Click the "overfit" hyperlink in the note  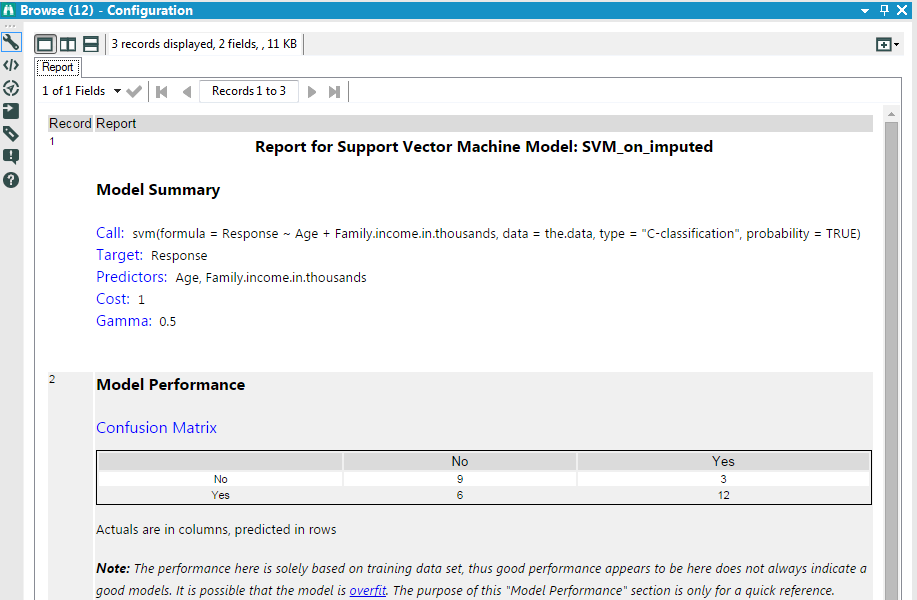tap(367, 590)
